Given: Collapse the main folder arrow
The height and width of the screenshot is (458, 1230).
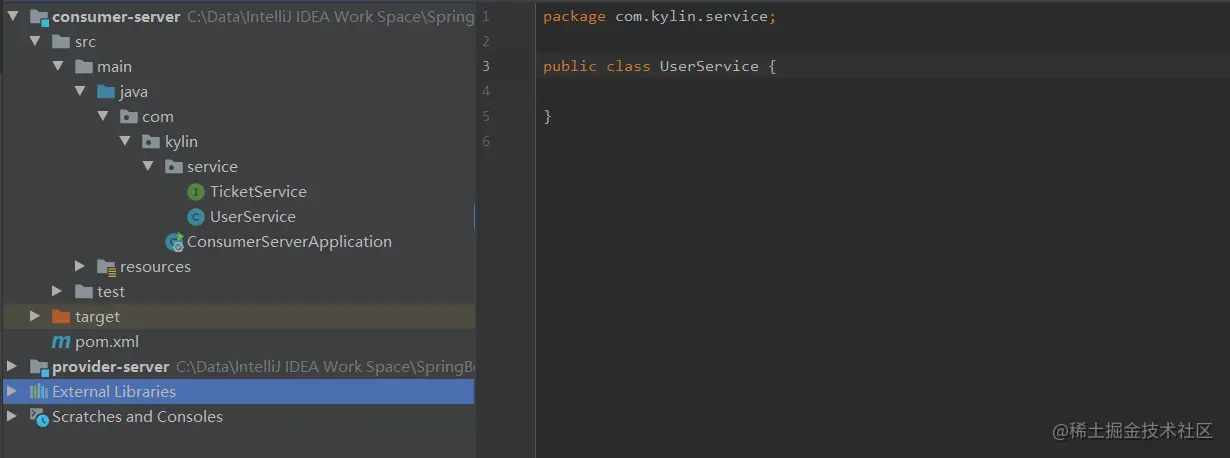Looking at the screenshot, I should click(57, 67).
